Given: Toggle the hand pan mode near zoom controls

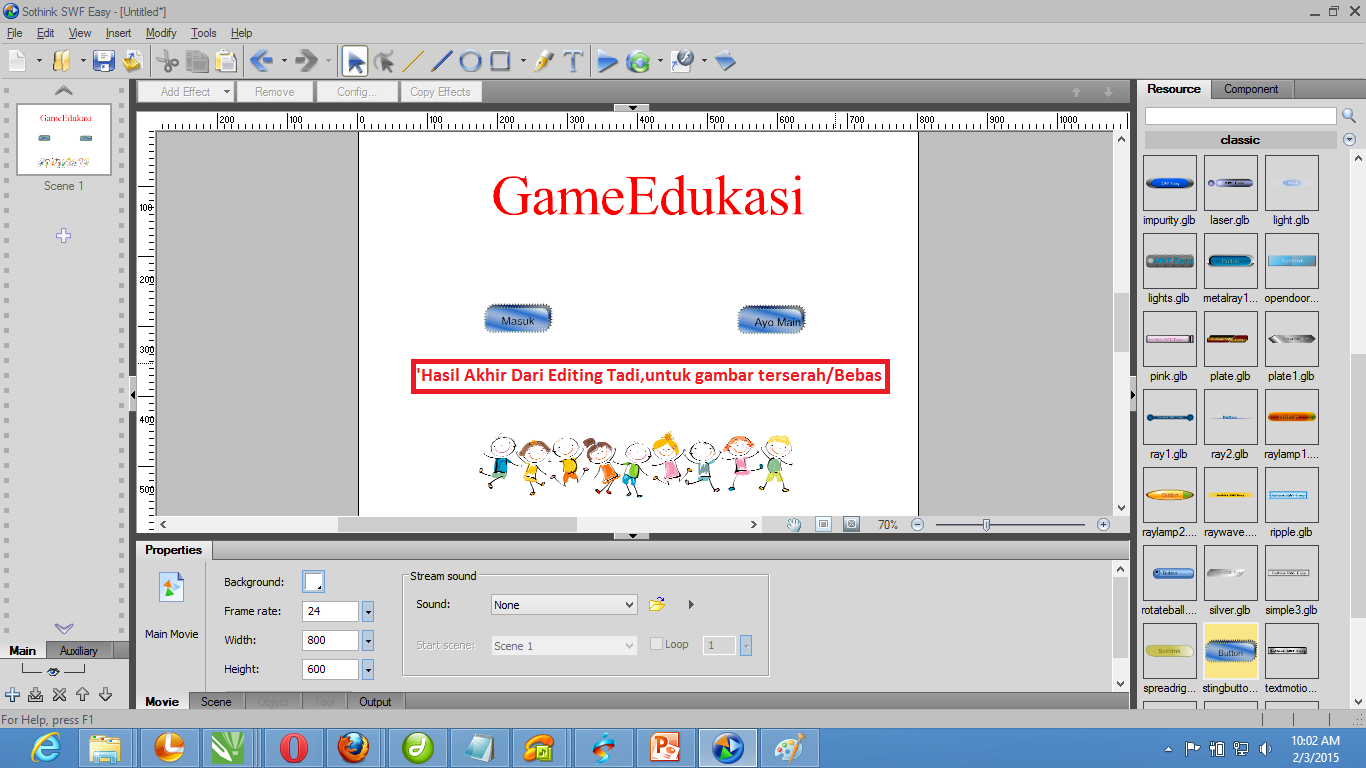Looking at the screenshot, I should click(791, 523).
